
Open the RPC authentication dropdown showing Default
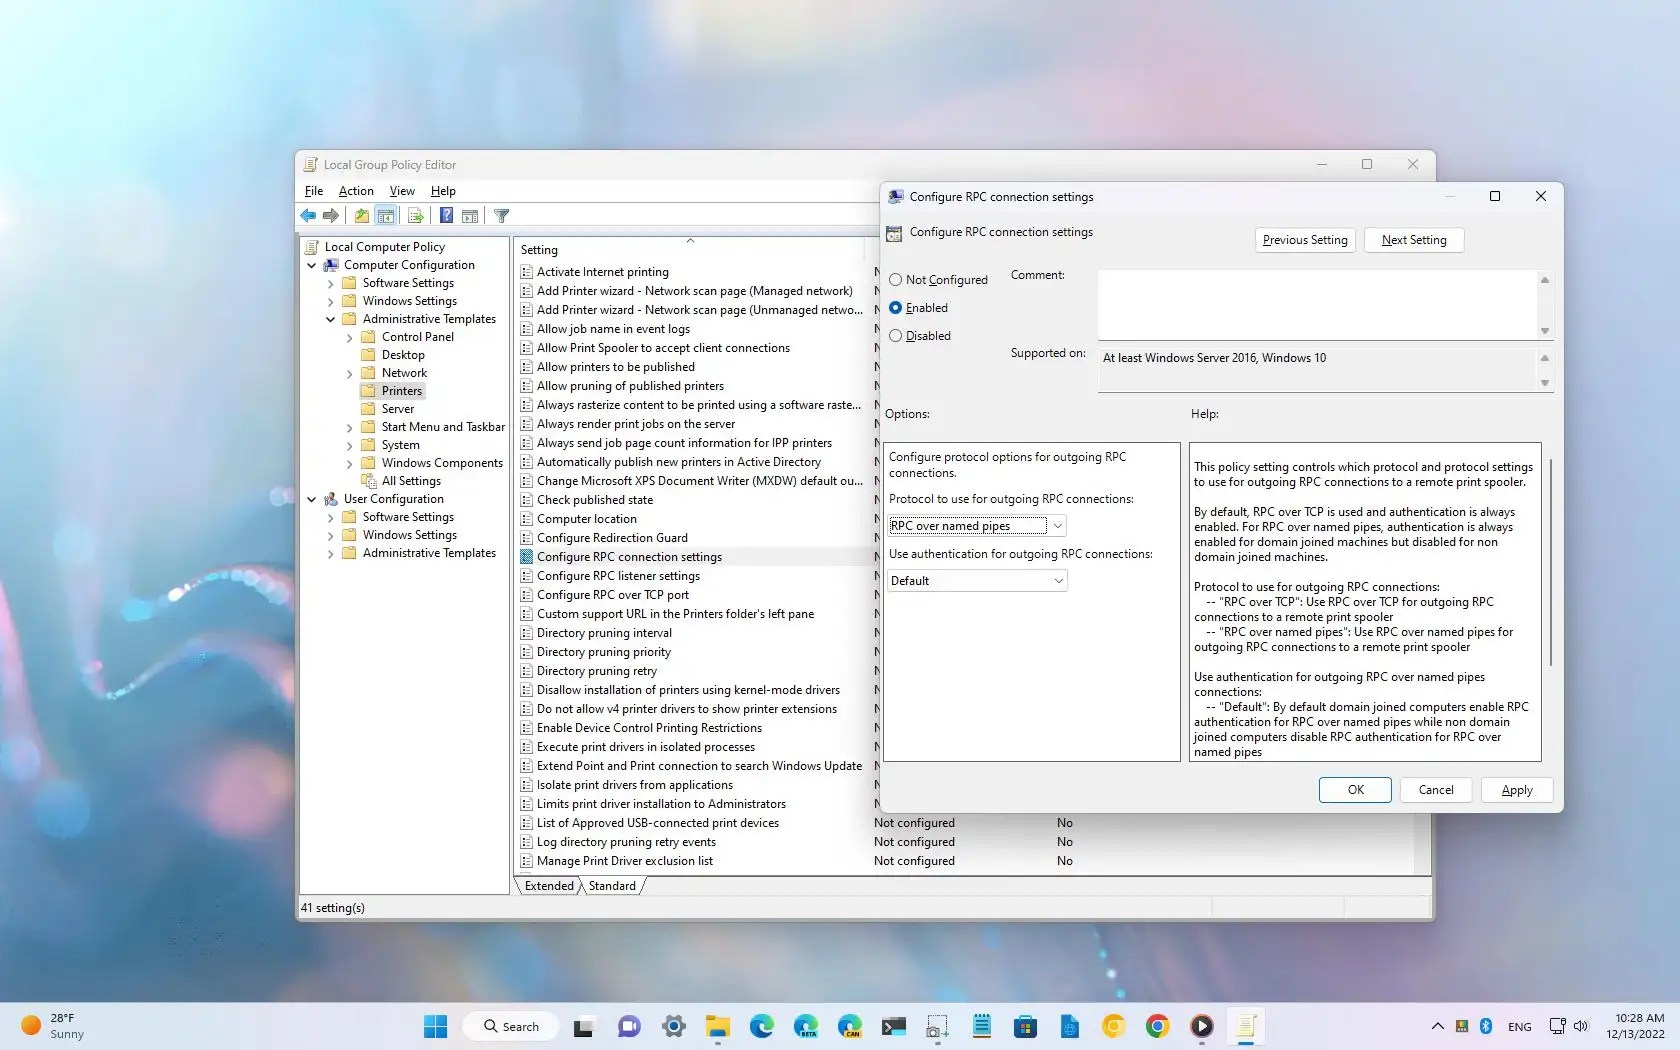(1057, 580)
